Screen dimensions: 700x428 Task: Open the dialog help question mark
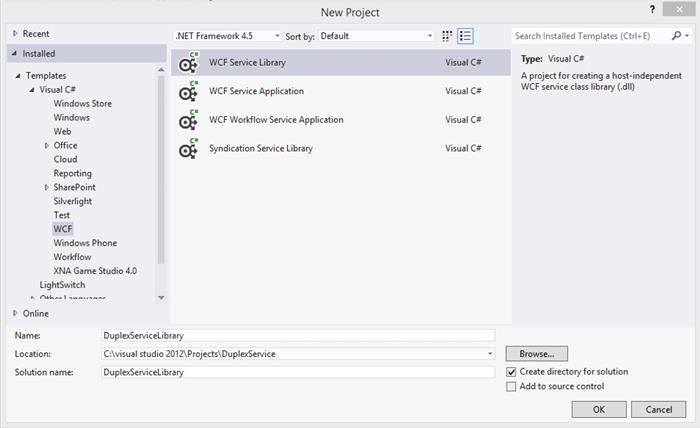pyautogui.click(x=652, y=9)
